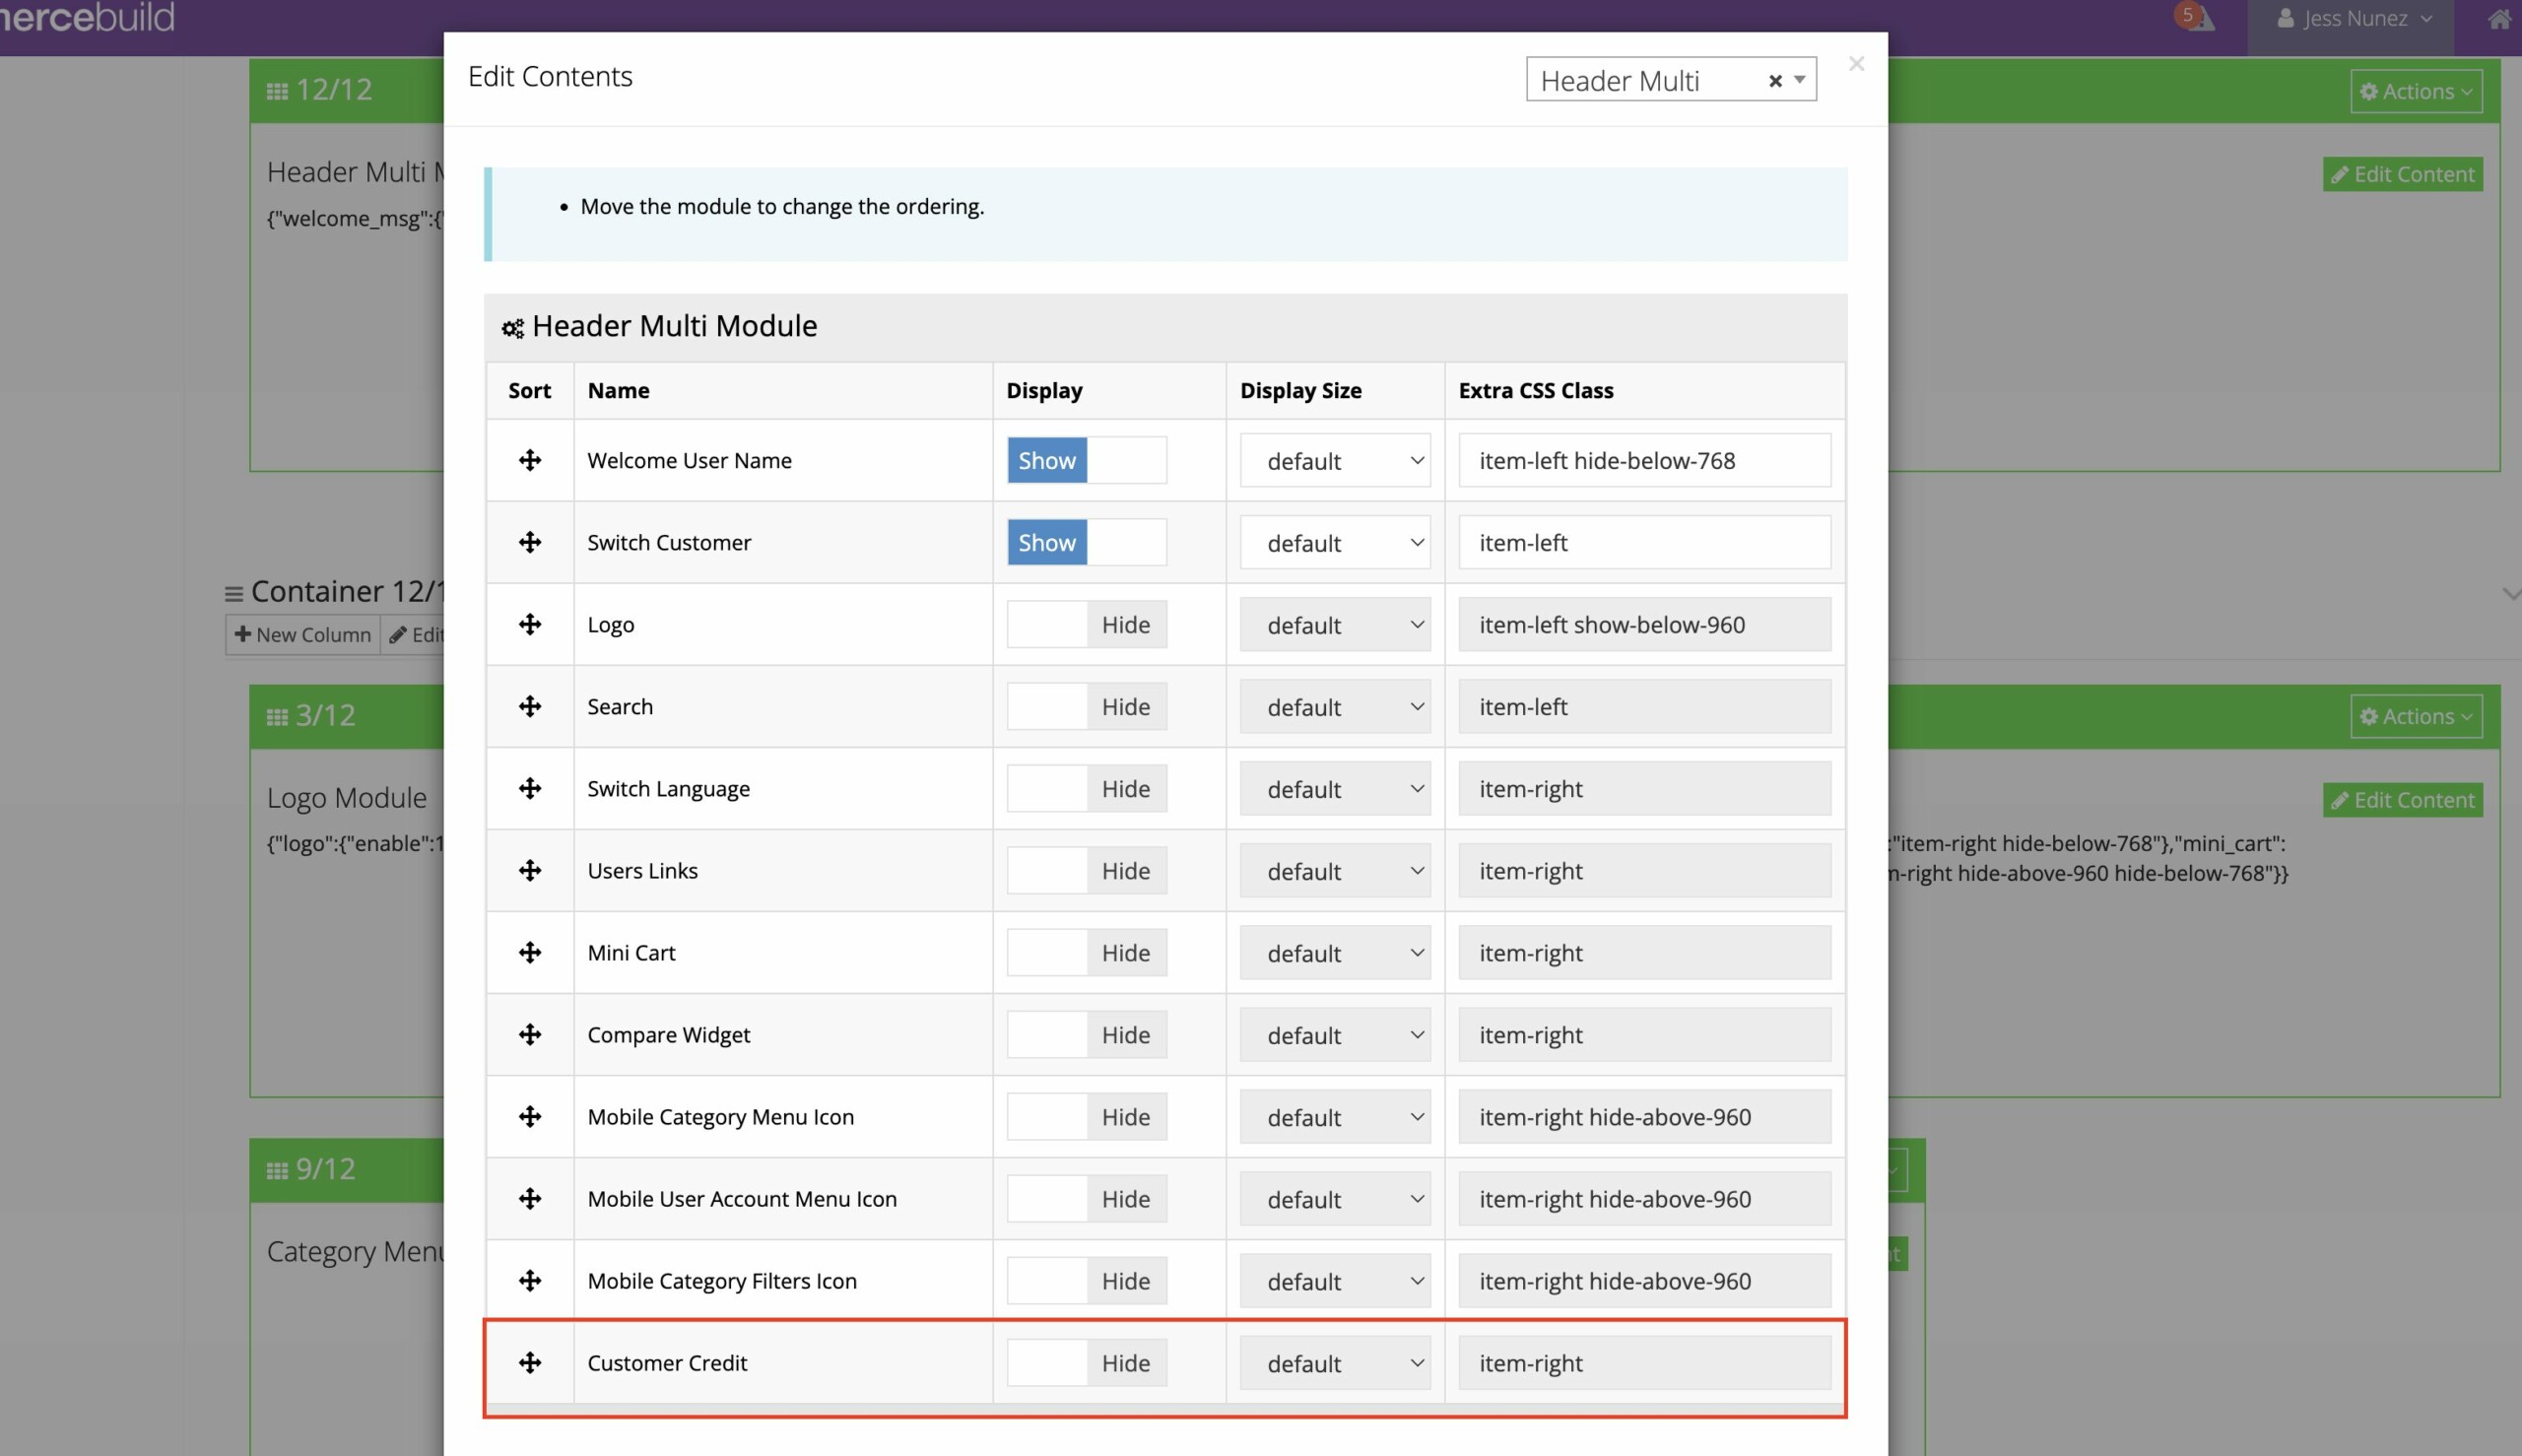The image size is (2522, 1456).
Task: Toggle Customer Credit Hide switch
Action: [x=1086, y=1362]
